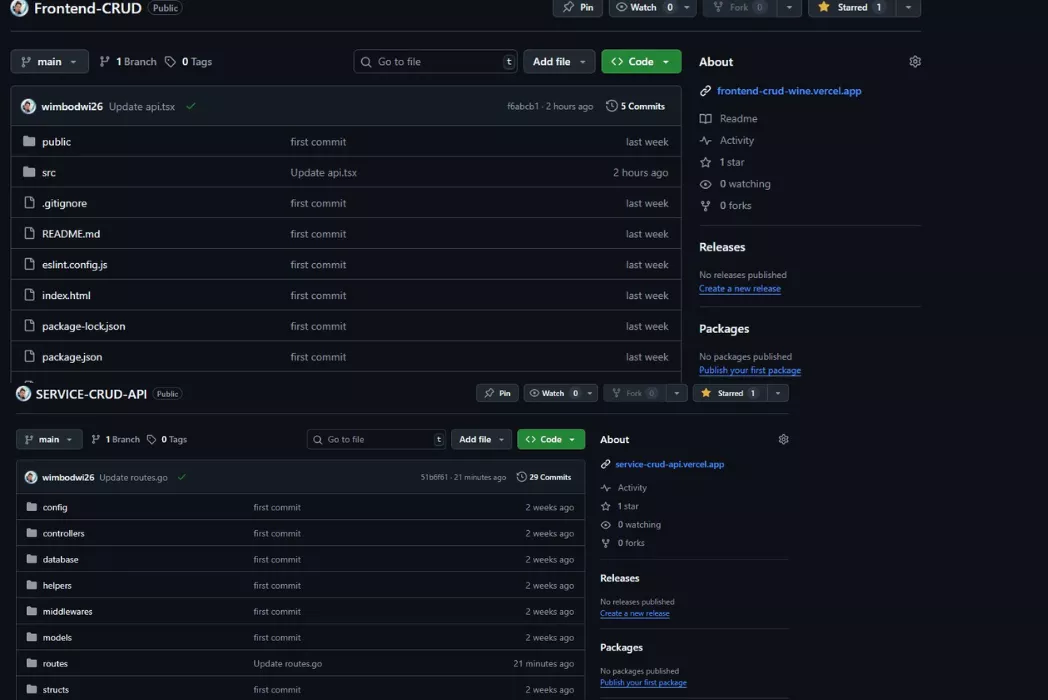Open the green Code dropdown in Frontend-CRUD
This screenshot has width=1048, height=700.
pos(641,62)
